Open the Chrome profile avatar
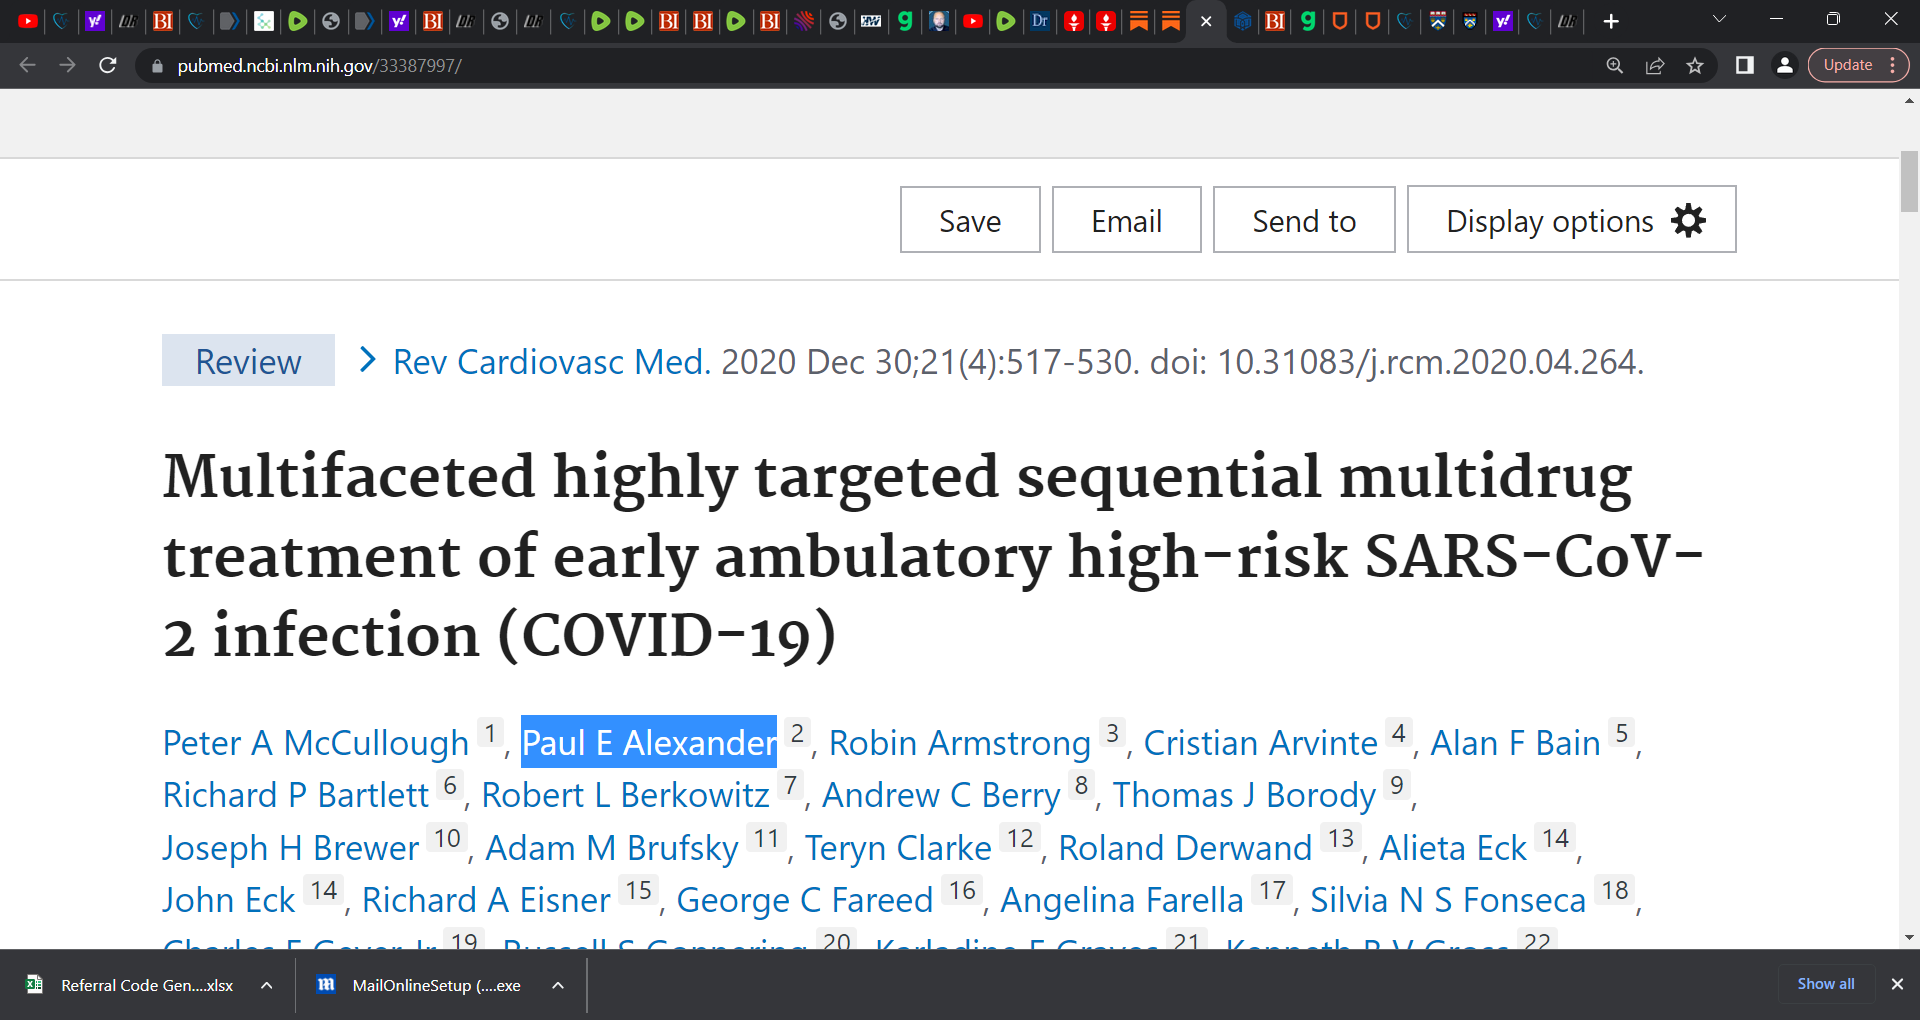Viewport: 1920px width, 1020px height. [x=1784, y=66]
